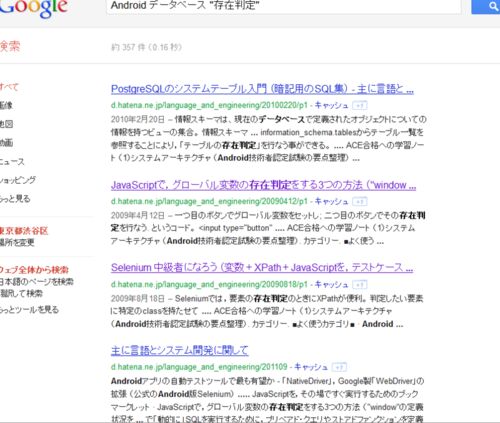This screenshot has height=423, width=500.
Task: Click the Google logo
Action: coord(33,8)
